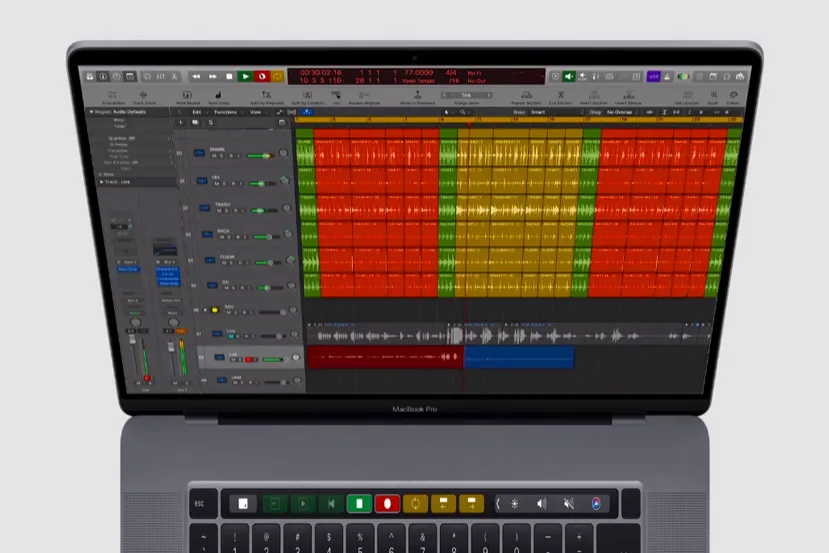Add a new track with the plus button

pos(180,123)
